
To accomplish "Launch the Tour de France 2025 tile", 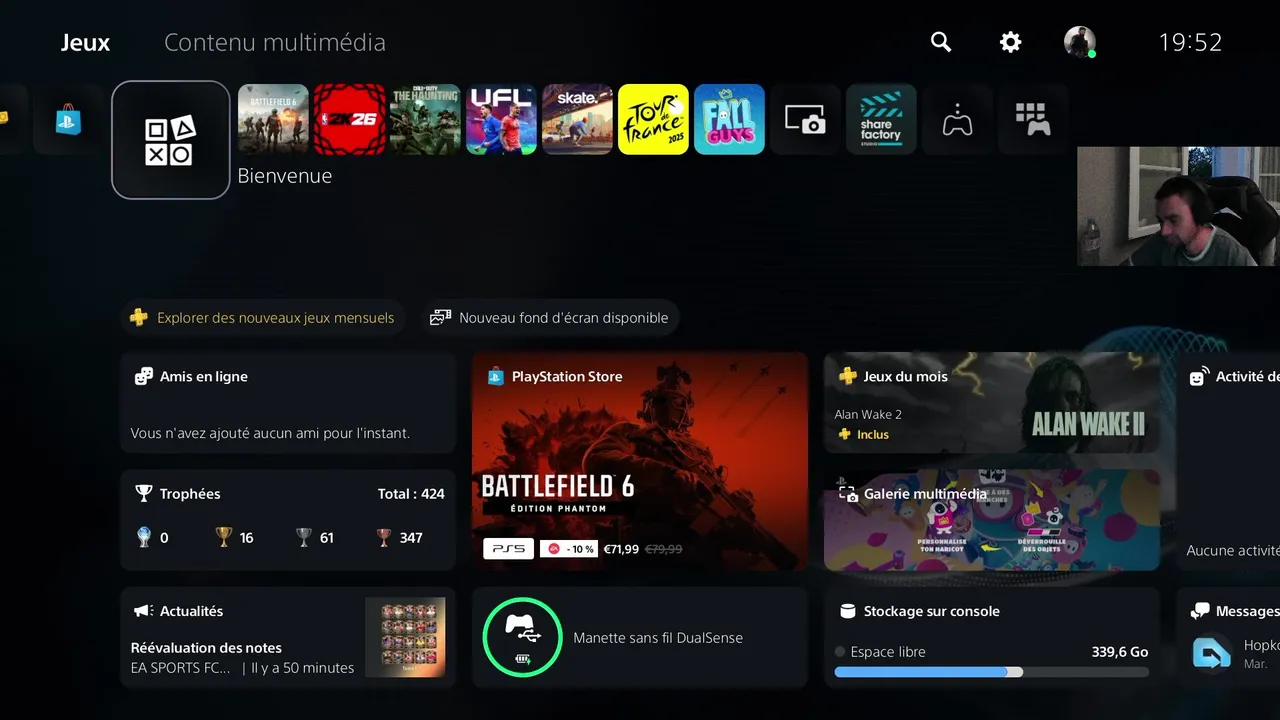I will pyautogui.click(x=653, y=119).
